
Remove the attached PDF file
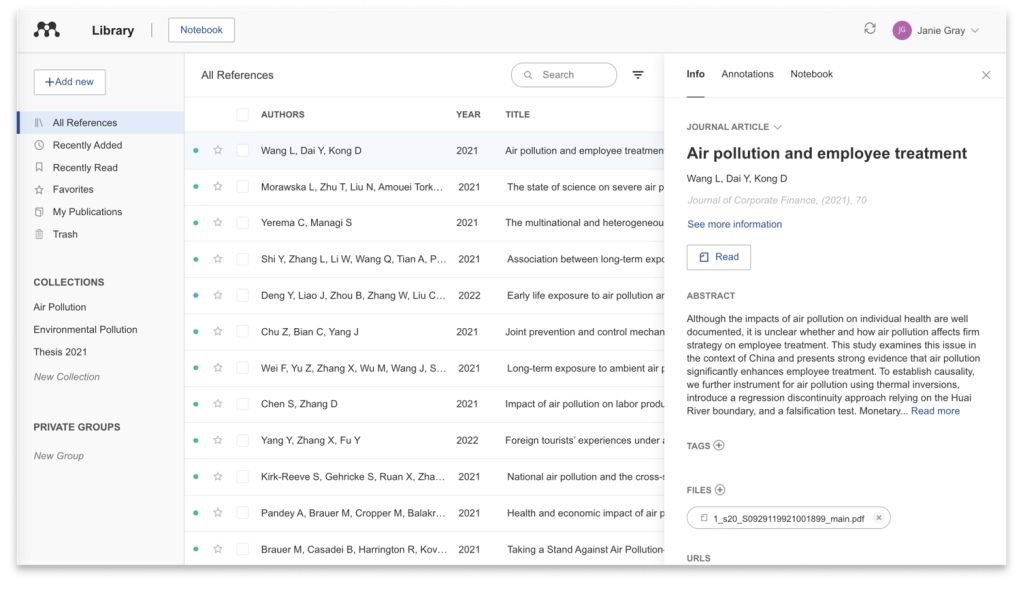point(879,518)
